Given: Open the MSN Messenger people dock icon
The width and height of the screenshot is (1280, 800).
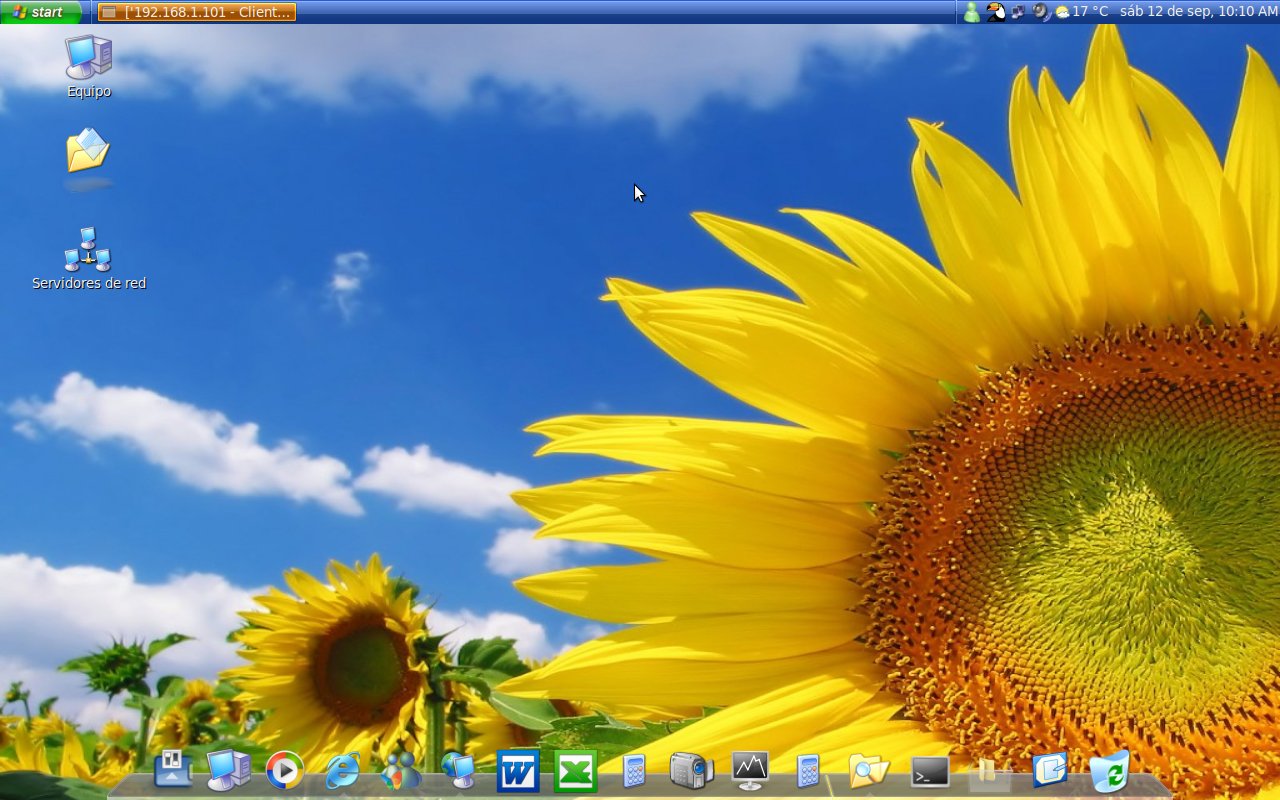Looking at the screenshot, I should click(401, 770).
